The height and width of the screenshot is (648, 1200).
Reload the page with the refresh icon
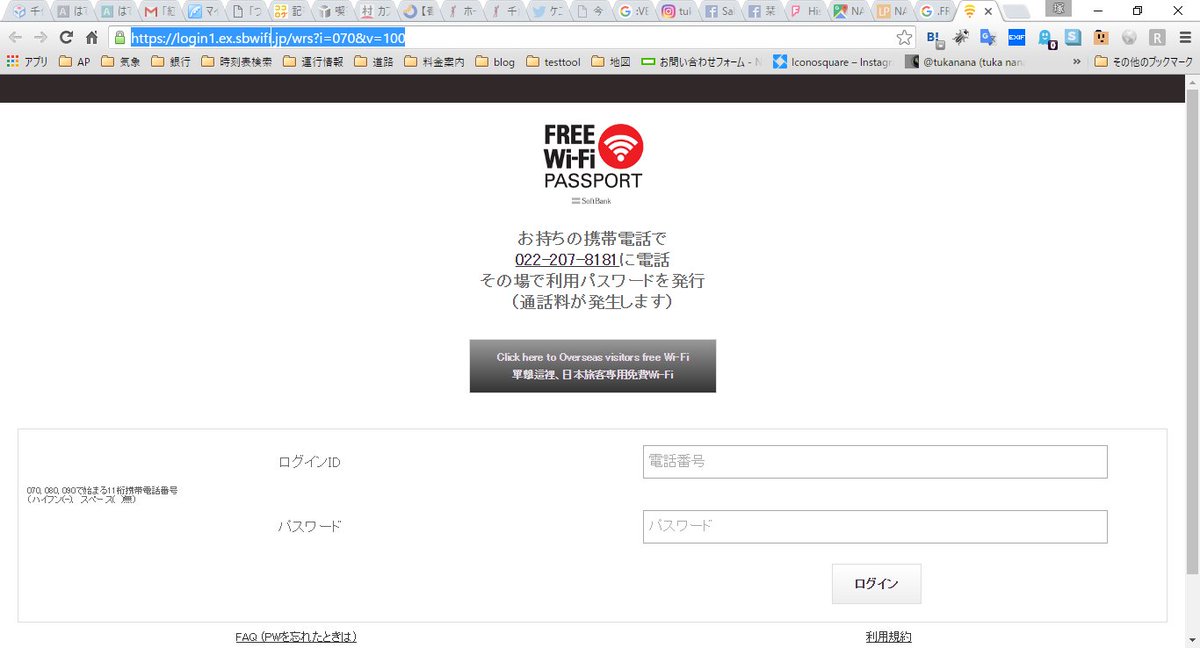pyautogui.click(x=66, y=38)
